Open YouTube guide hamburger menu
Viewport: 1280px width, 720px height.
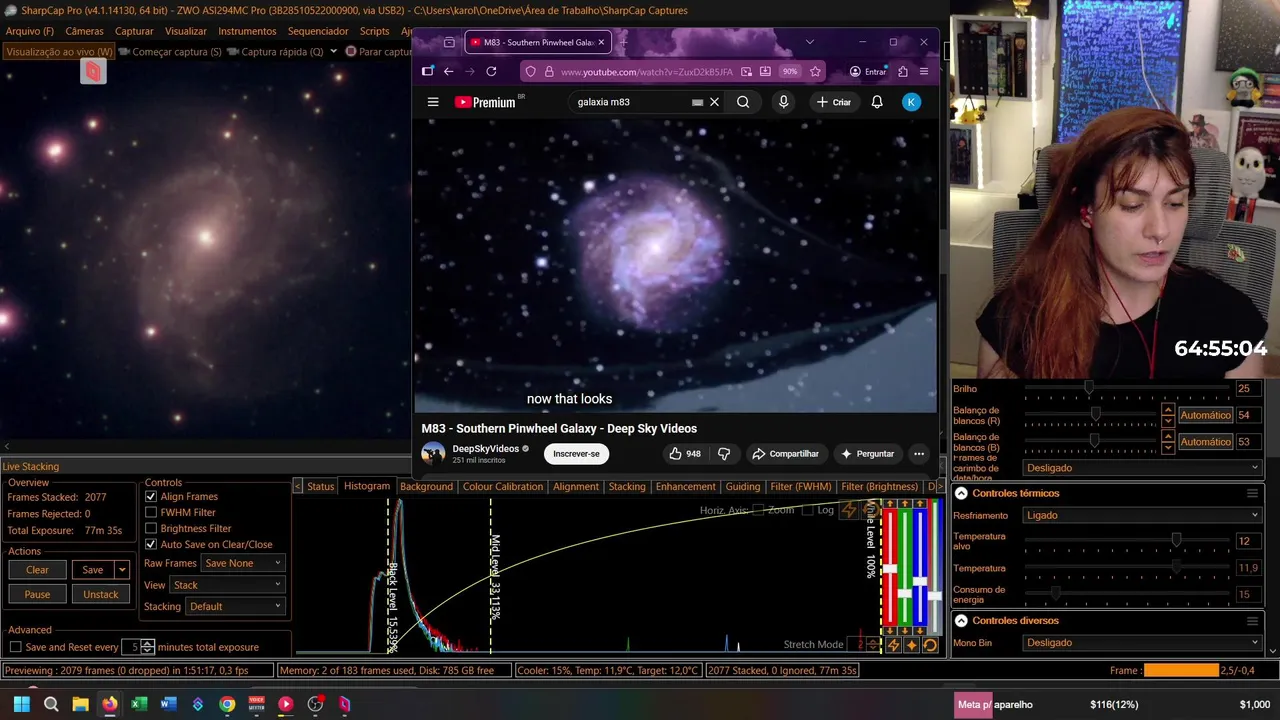[x=433, y=102]
